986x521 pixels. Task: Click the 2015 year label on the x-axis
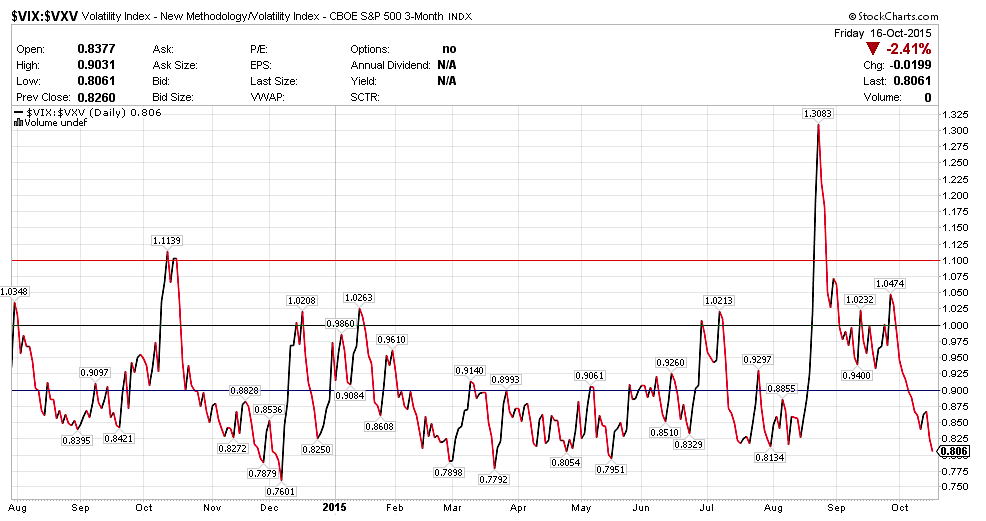[x=335, y=507]
